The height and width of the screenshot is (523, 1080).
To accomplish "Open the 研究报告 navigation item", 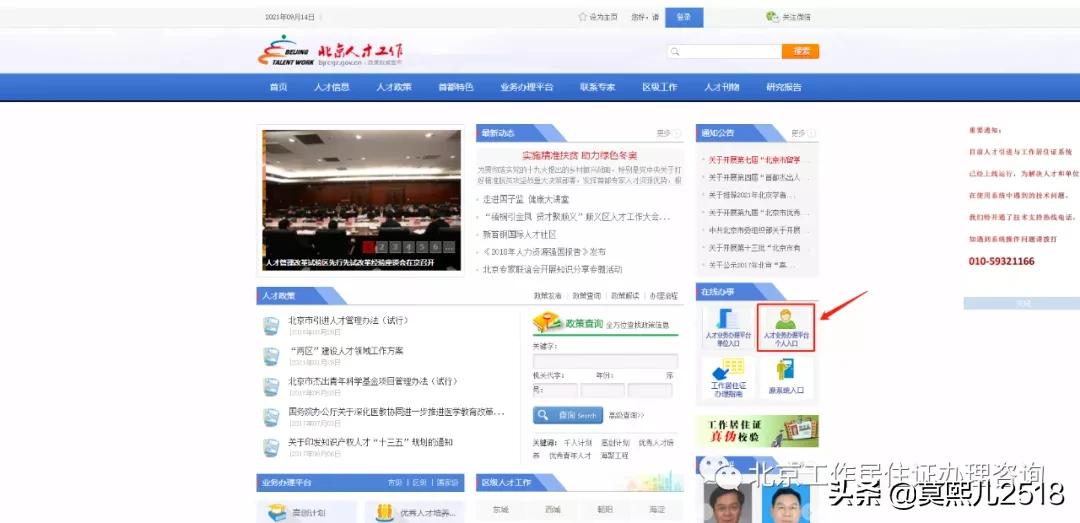I will (x=784, y=87).
